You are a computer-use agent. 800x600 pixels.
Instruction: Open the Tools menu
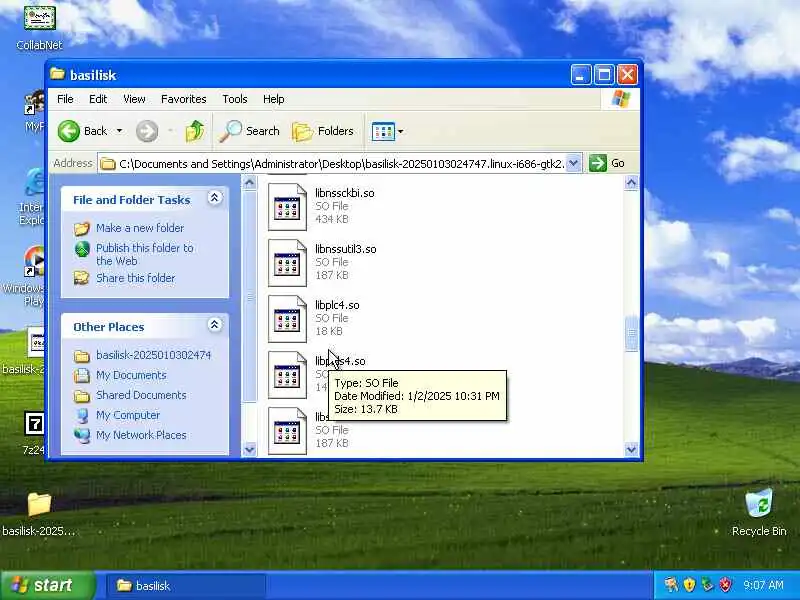click(235, 99)
